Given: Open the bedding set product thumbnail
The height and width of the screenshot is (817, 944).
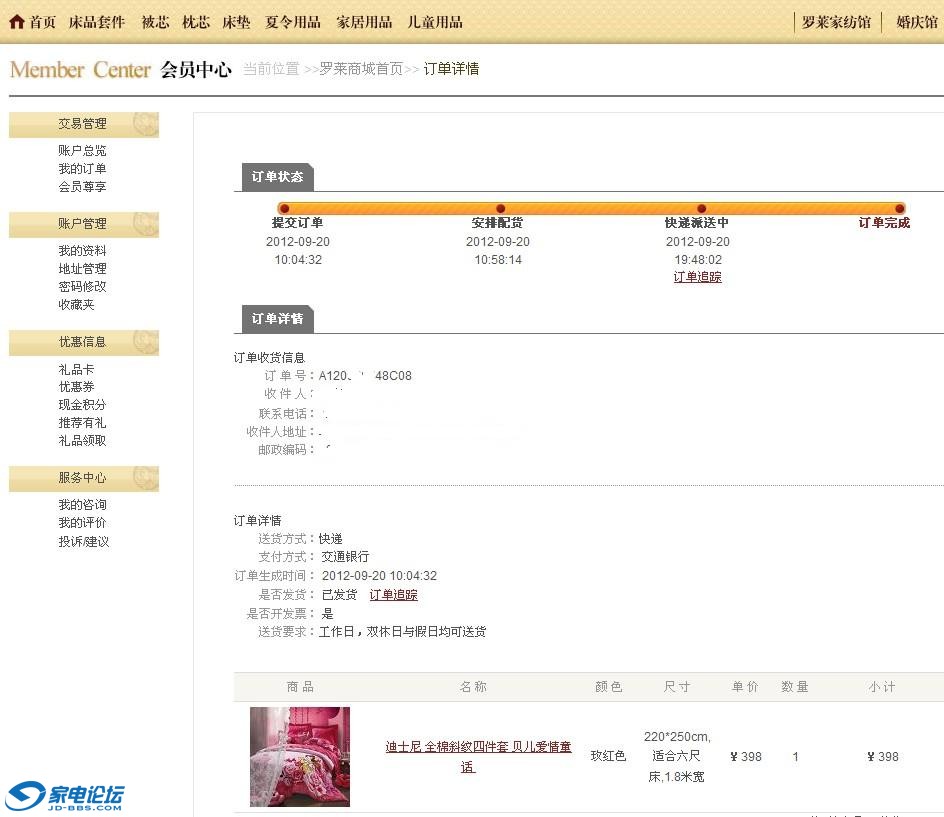Looking at the screenshot, I should tap(300, 756).
